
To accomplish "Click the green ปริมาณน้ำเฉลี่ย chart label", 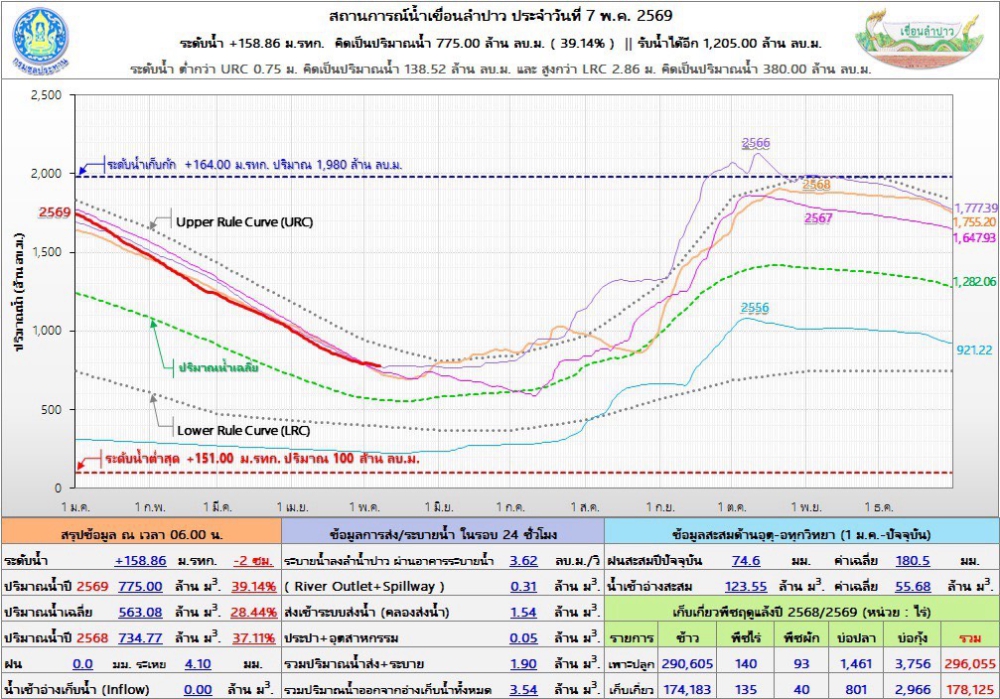I will 219,367.
